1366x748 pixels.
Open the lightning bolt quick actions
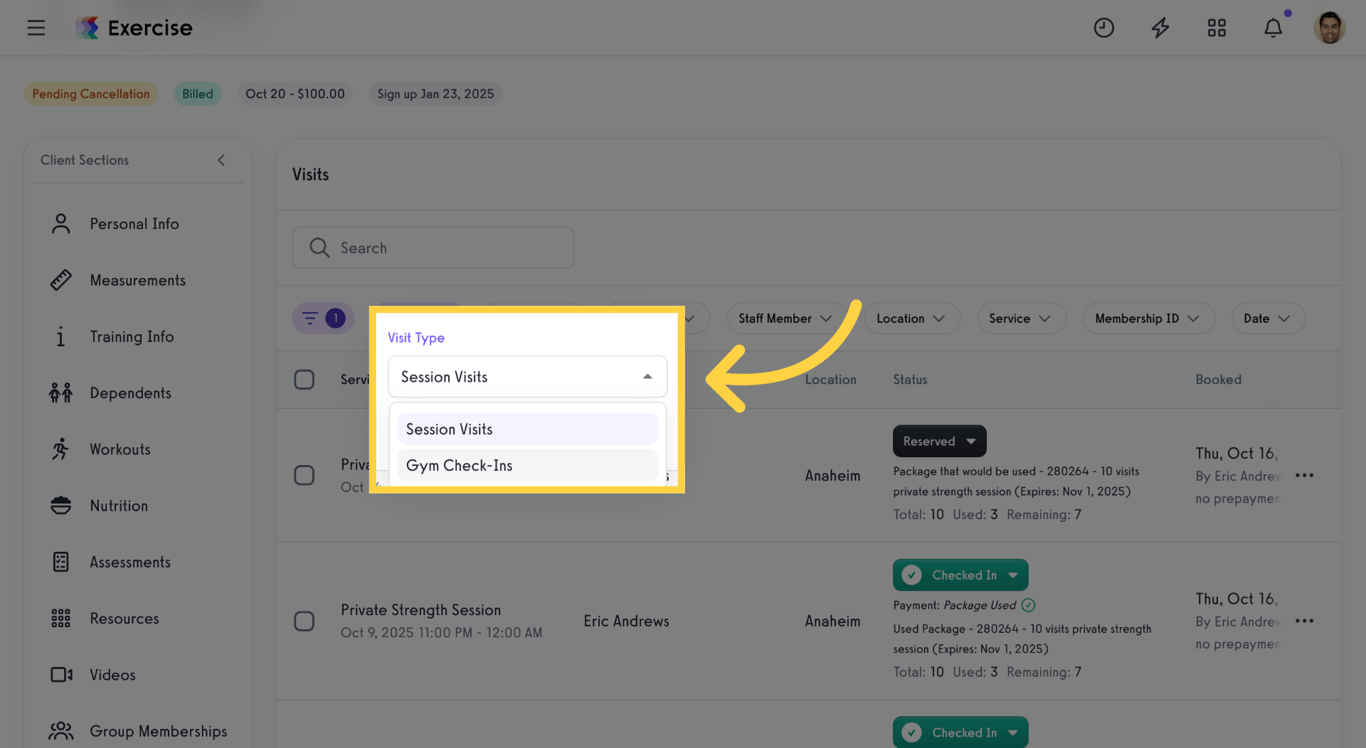pyautogui.click(x=1160, y=28)
